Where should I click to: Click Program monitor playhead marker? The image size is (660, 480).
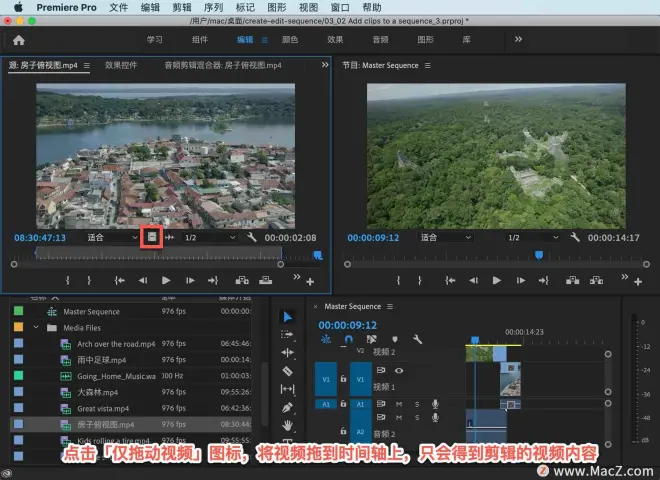coord(539,255)
